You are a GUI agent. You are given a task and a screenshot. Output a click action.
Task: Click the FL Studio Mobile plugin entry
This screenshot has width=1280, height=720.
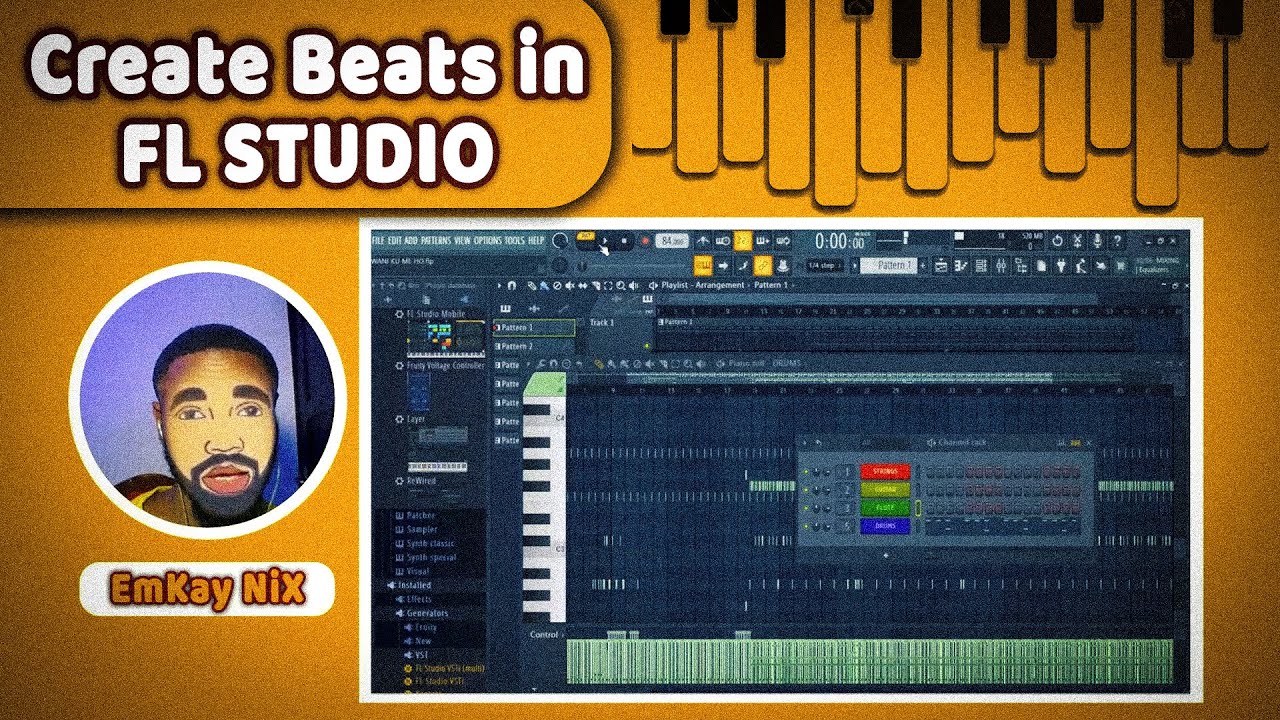point(436,313)
